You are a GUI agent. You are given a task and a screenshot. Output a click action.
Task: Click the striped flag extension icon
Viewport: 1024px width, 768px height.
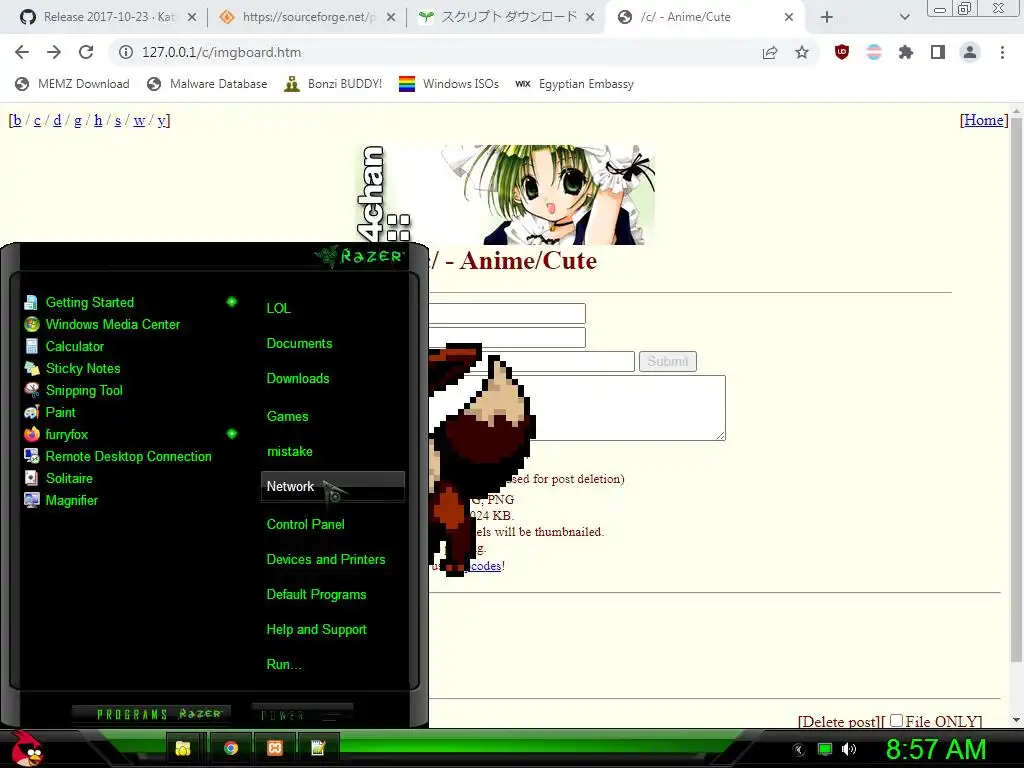click(874, 52)
